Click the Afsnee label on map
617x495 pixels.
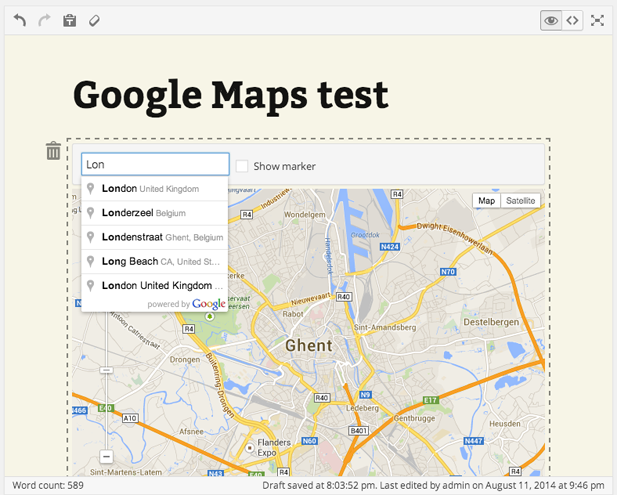coord(192,432)
